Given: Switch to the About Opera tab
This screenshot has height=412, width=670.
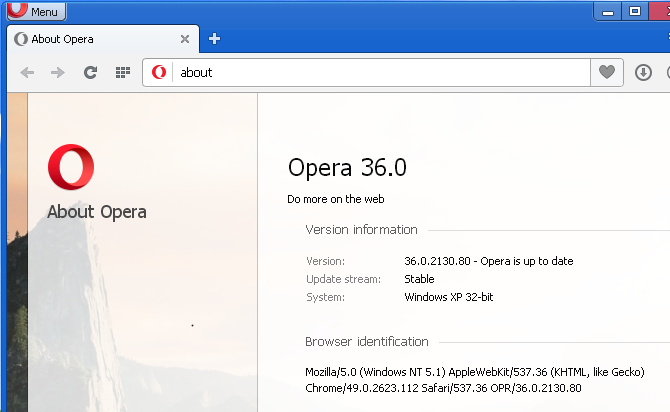Looking at the screenshot, I should pos(90,39).
